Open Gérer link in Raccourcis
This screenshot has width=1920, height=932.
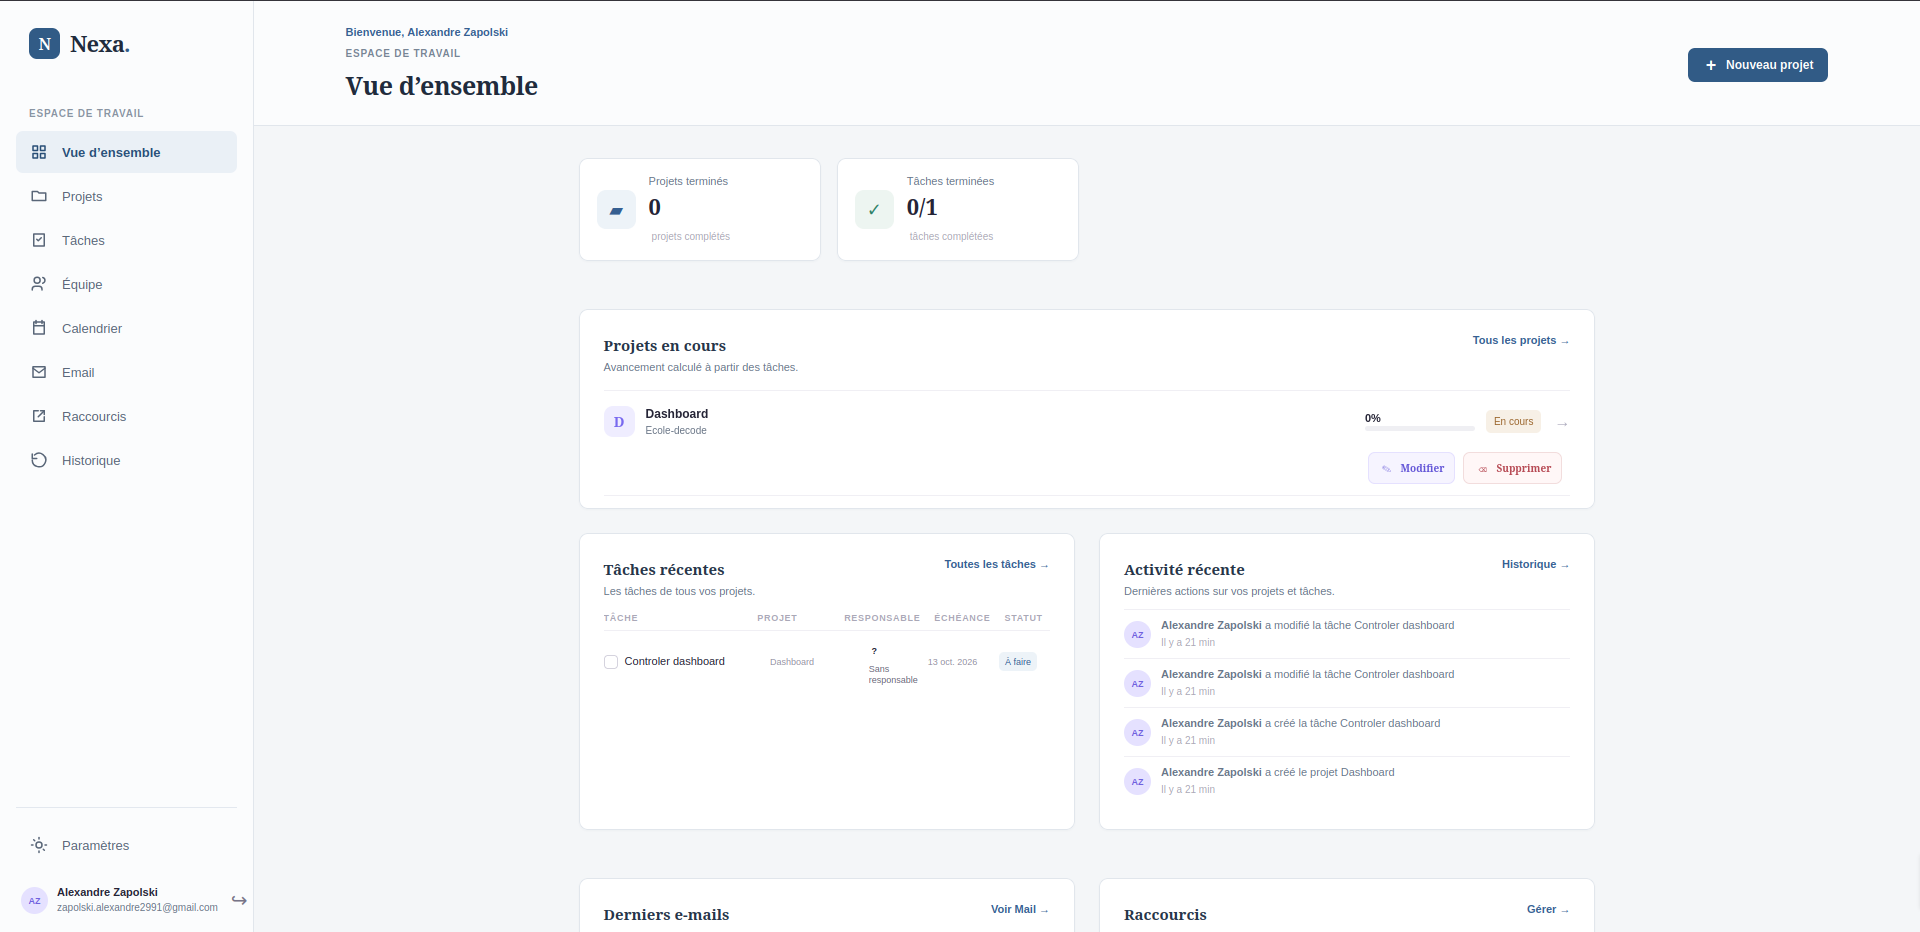(1547, 909)
